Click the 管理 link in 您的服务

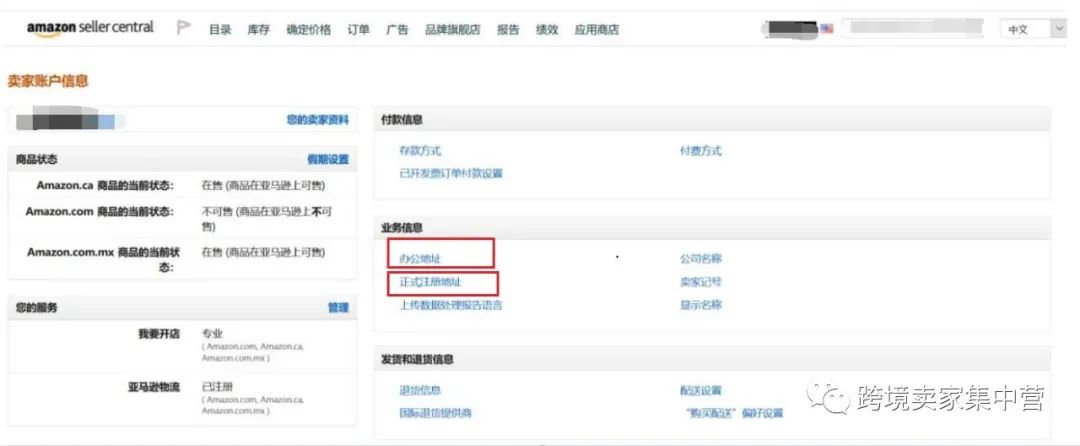pos(338,308)
